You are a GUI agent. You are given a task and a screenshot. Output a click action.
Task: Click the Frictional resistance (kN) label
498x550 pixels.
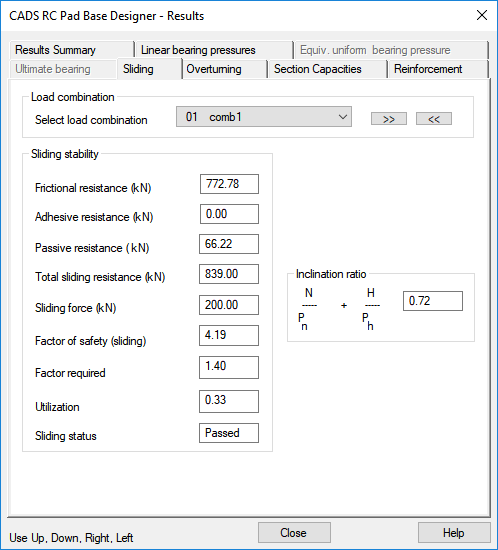point(93,188)
